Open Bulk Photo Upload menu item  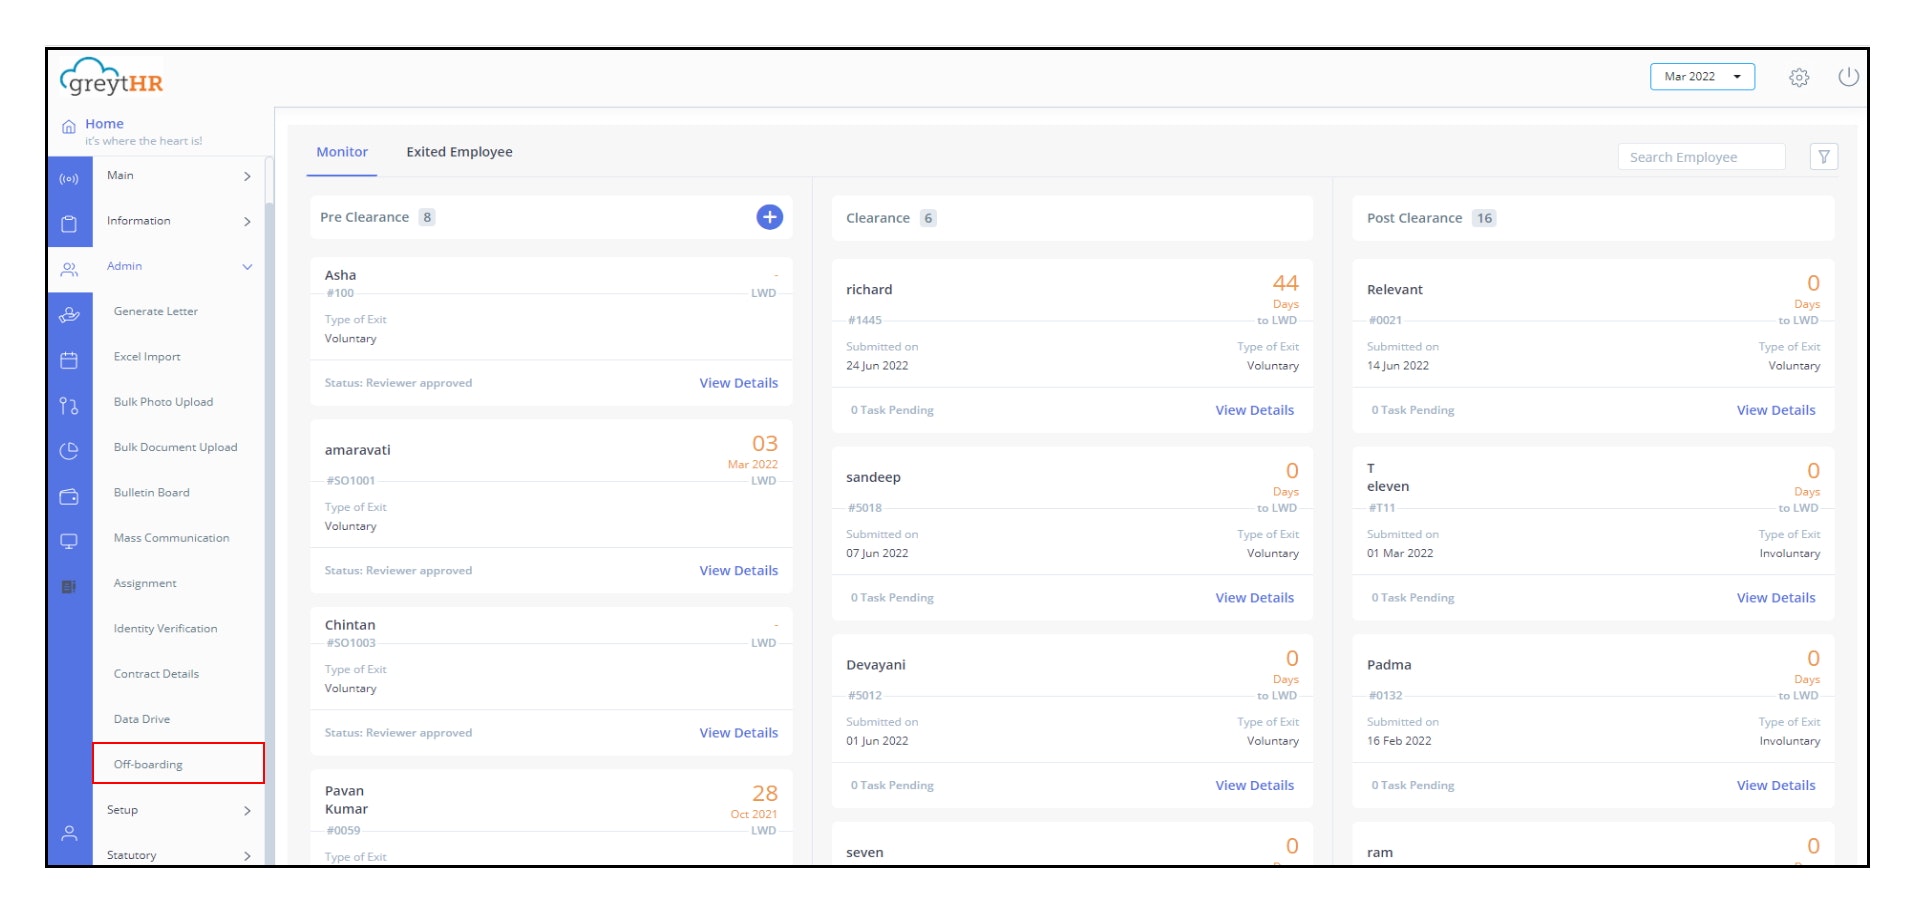pyautogui.click(x=163, y=402)
